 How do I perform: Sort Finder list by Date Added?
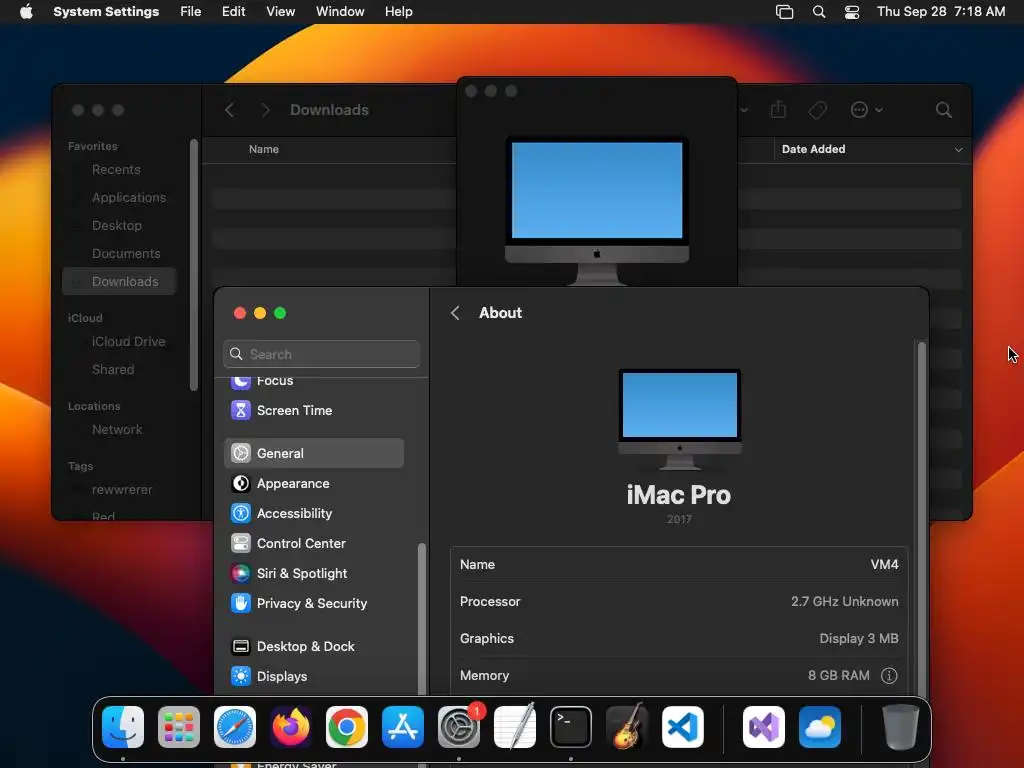814,150
